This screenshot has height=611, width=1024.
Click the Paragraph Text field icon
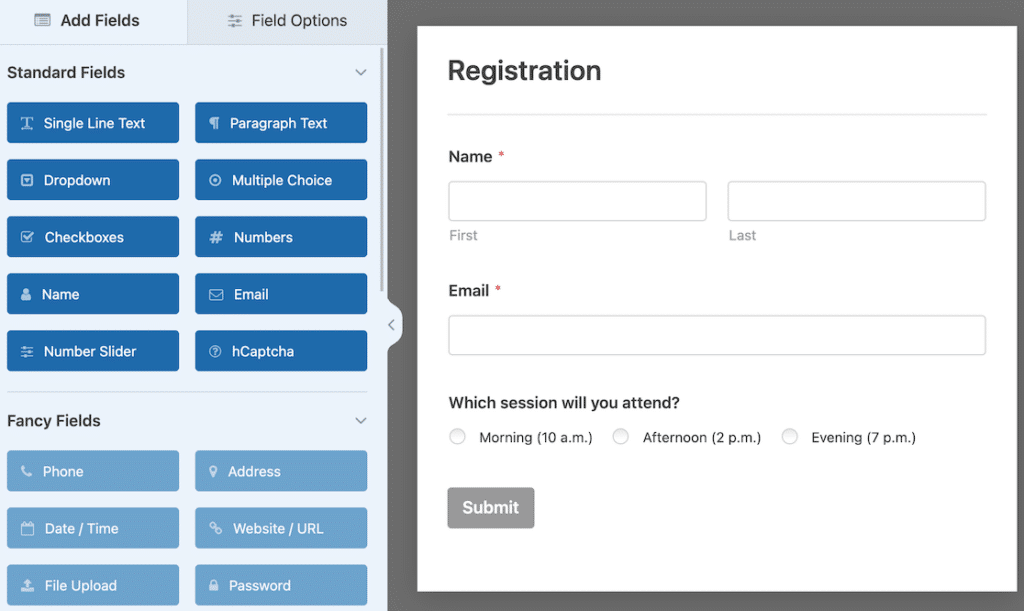pos(280,122)
